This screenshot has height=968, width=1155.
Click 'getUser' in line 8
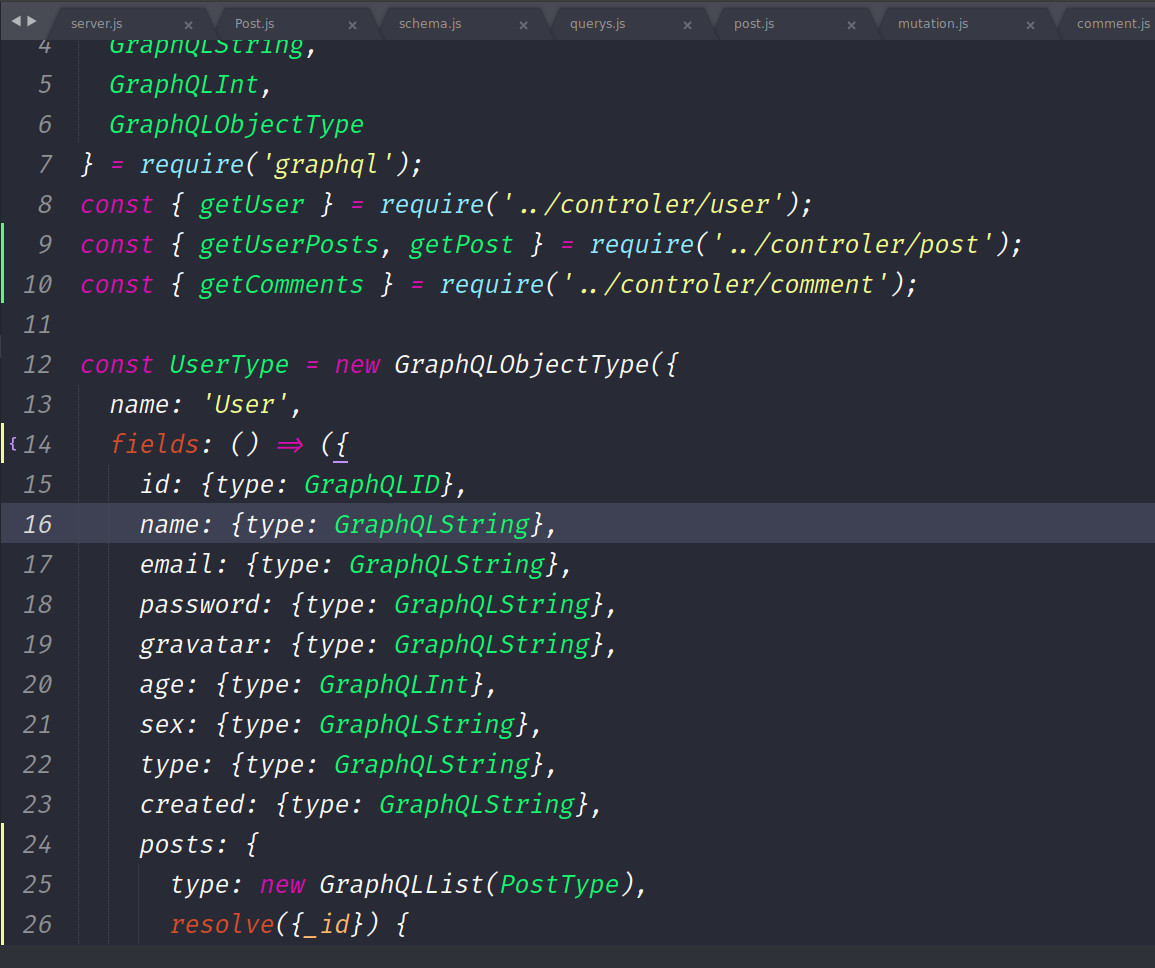(x=251, y=204)
